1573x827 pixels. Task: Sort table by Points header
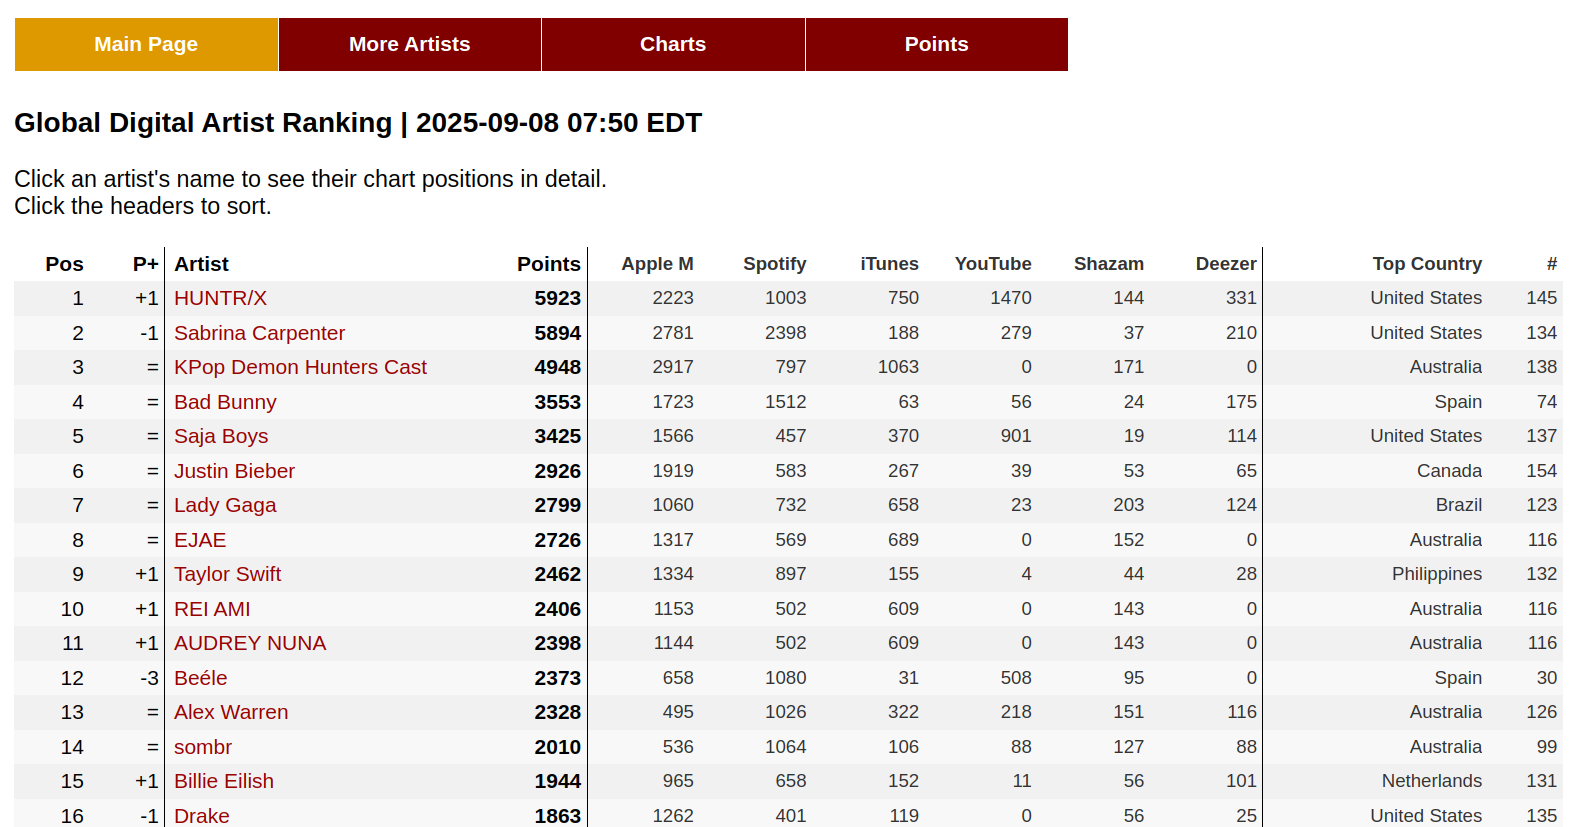[548, 264]
